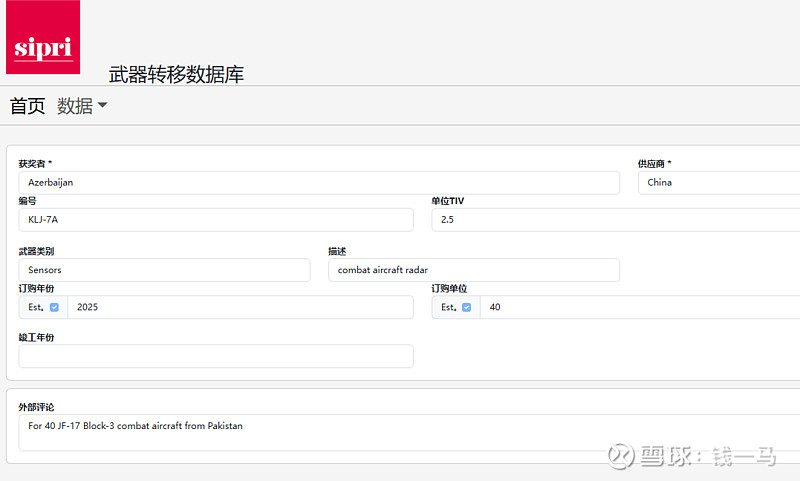This screenshot has height=481, width=800.
Task: Click the supplier field showing China
Action: (719, 183)
